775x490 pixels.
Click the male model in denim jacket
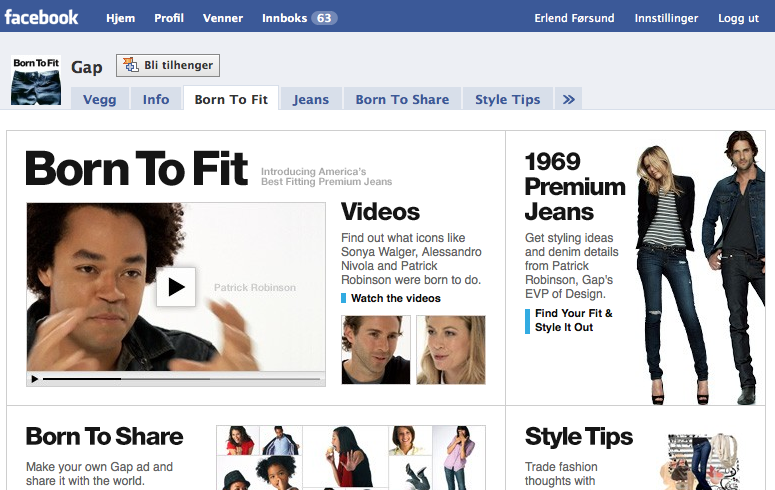pos(736,267)
